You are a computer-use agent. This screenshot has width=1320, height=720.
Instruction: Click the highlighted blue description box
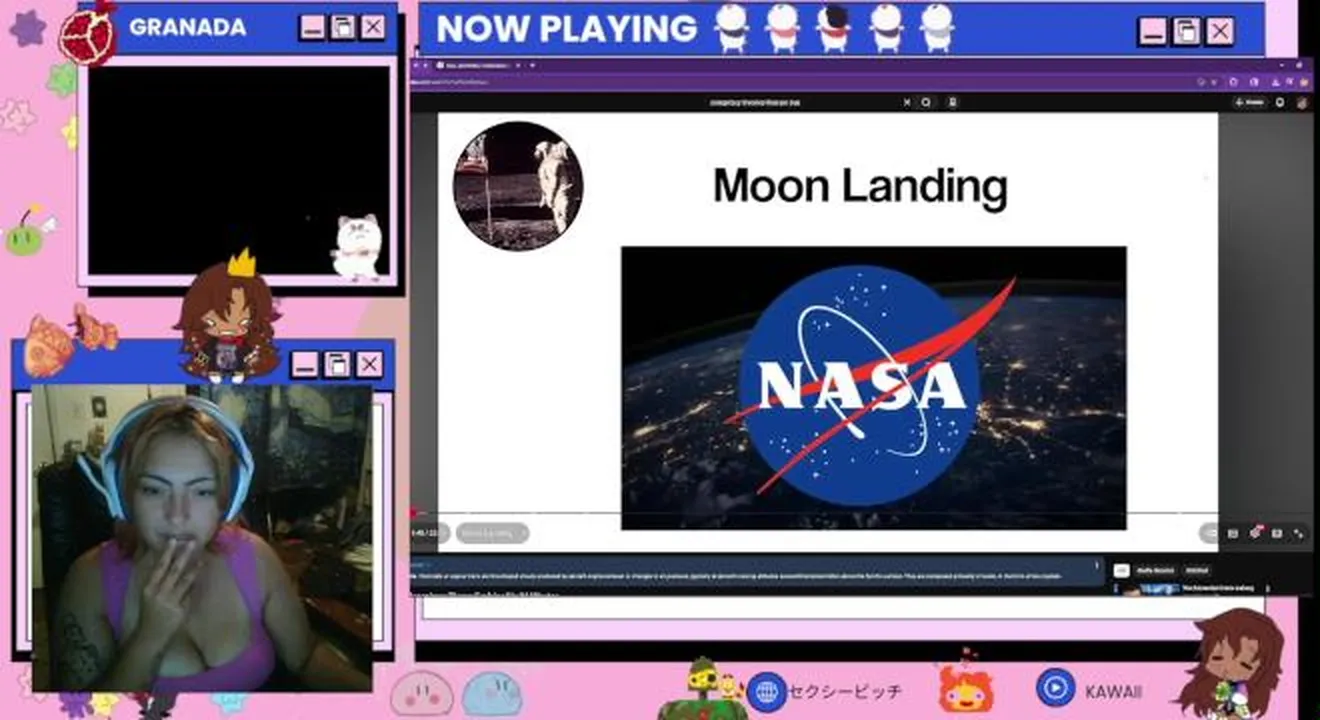[757, 571]
